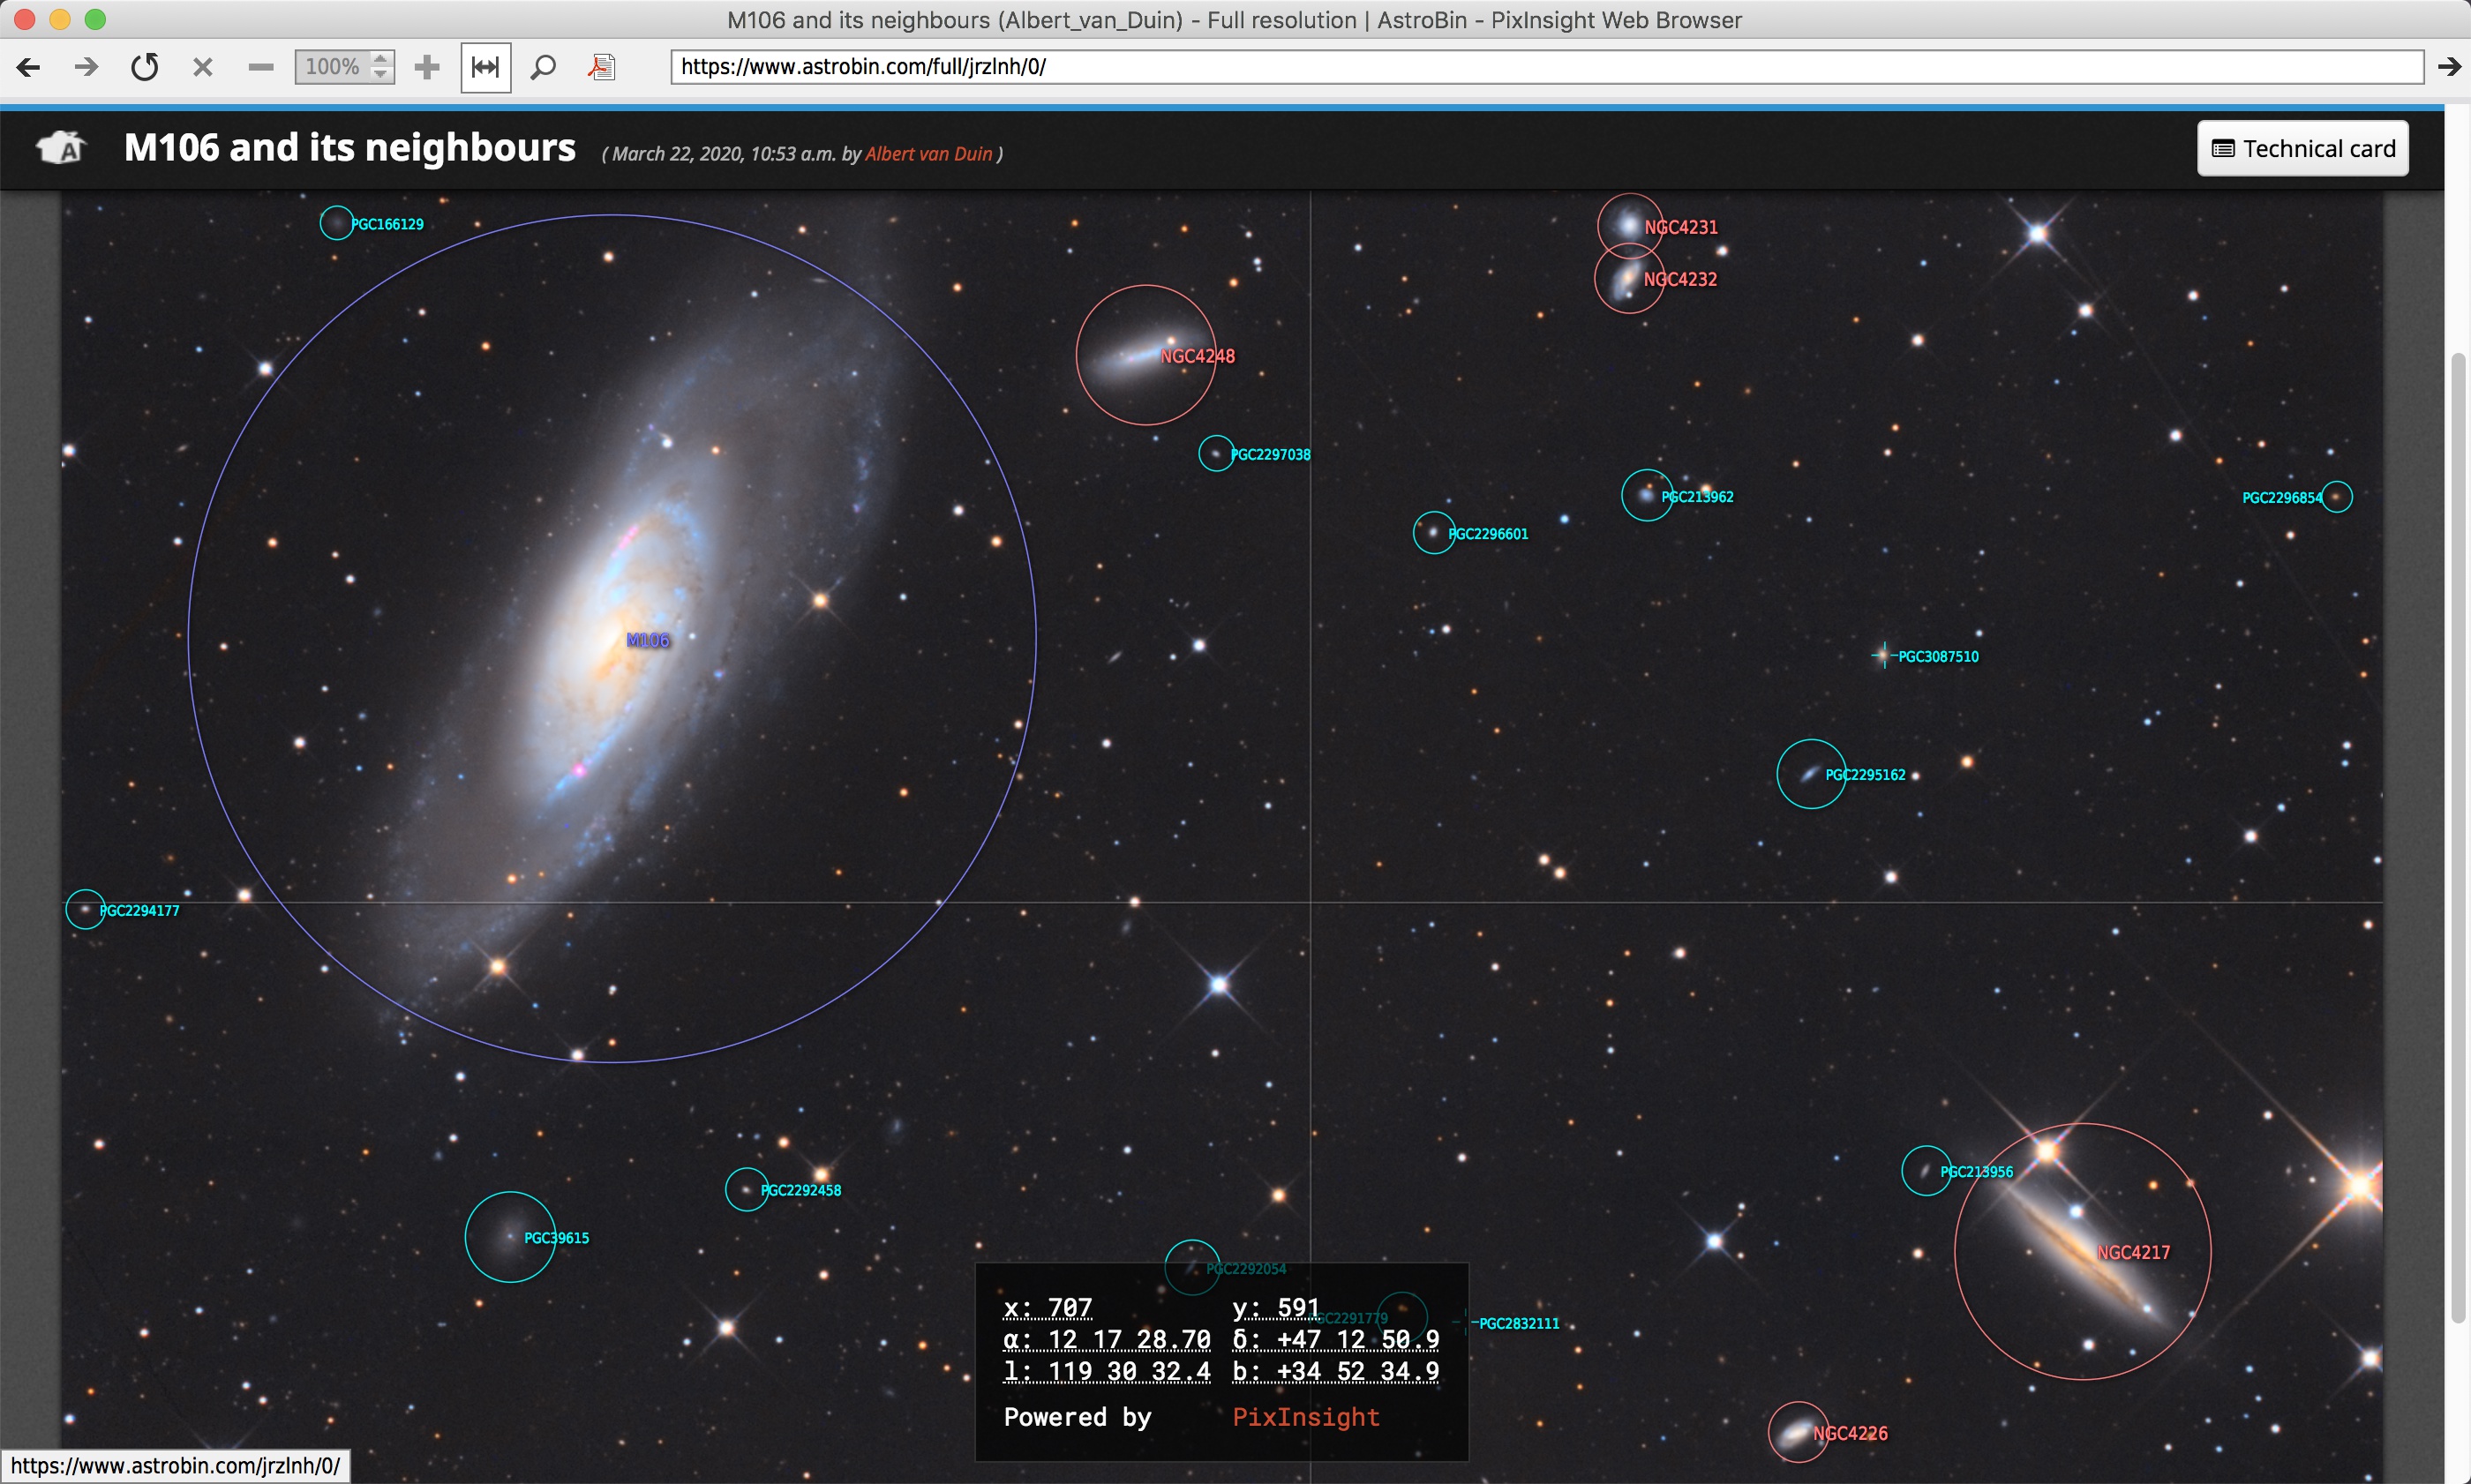Click the right ascension value 12 17 28.70
The width and height of the screenshot is (2471, 1484).
(x=1129, y=1340)
